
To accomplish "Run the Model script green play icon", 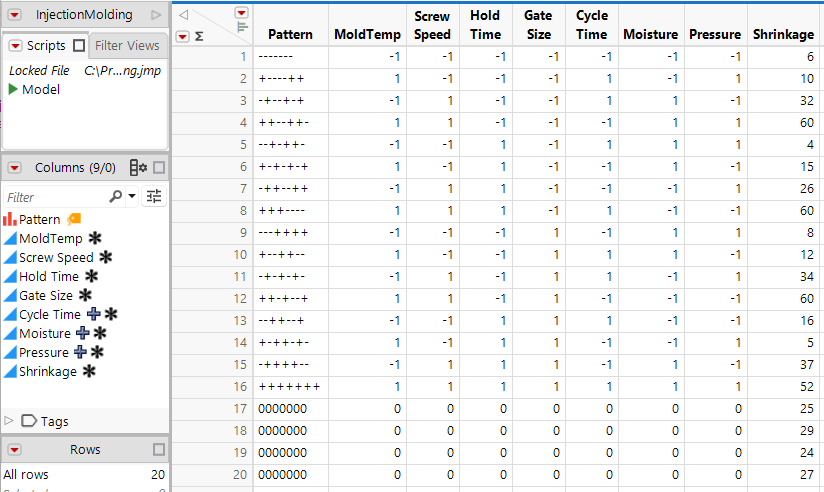I will 13,89.
